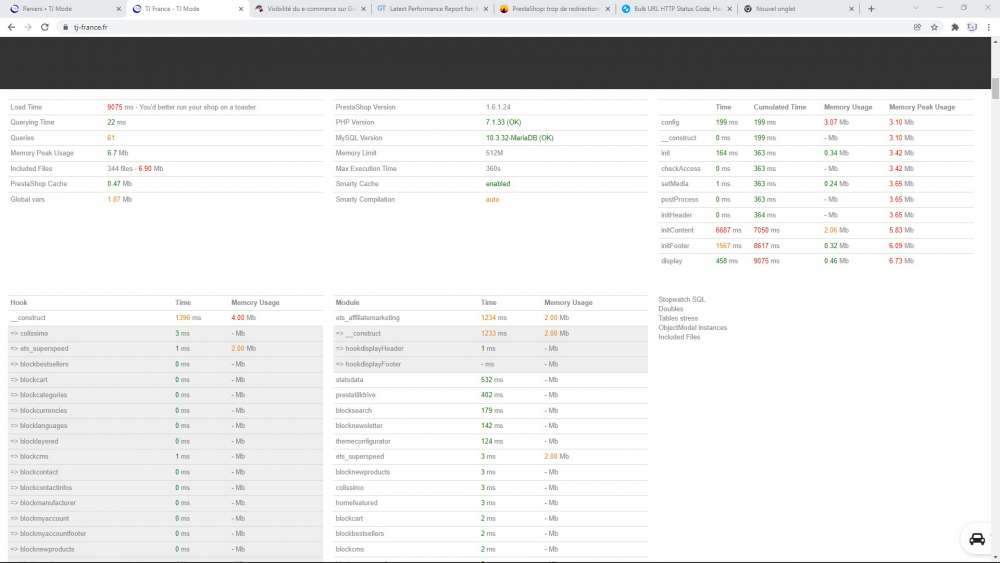1000x563 pixels.
Task: Click the padlock site info icon
Action: pyautogui.click(x=65, y=27)
